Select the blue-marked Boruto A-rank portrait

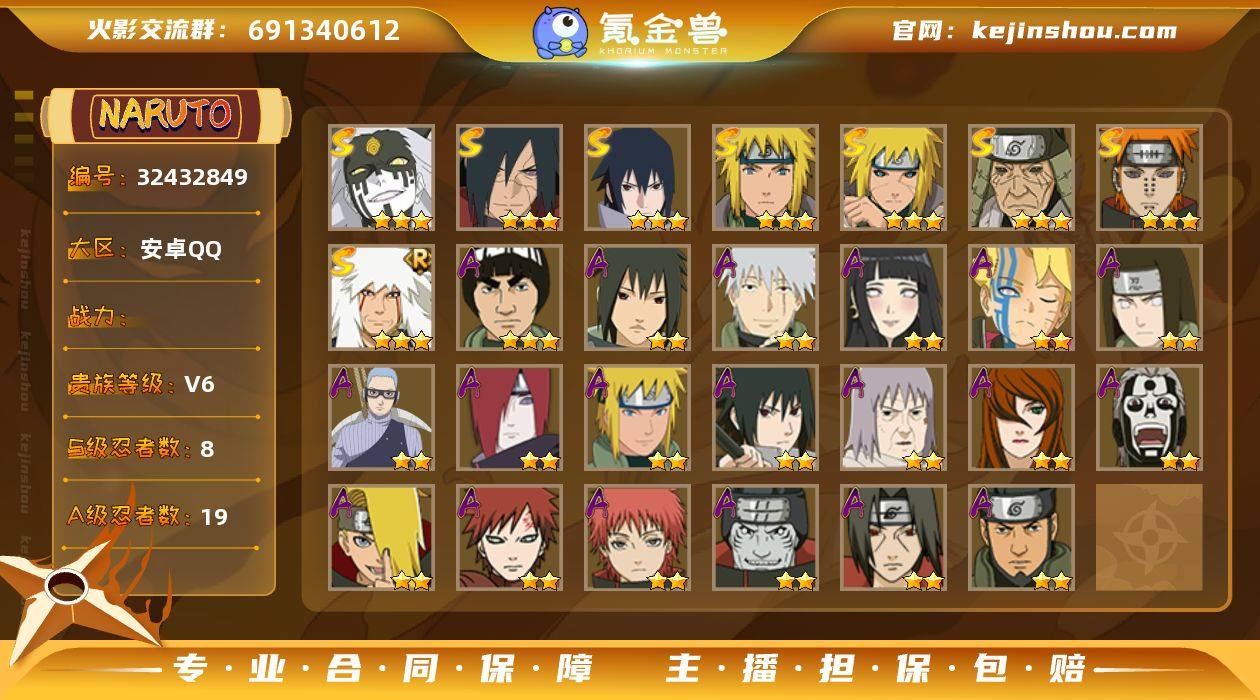coord(1022,298)
